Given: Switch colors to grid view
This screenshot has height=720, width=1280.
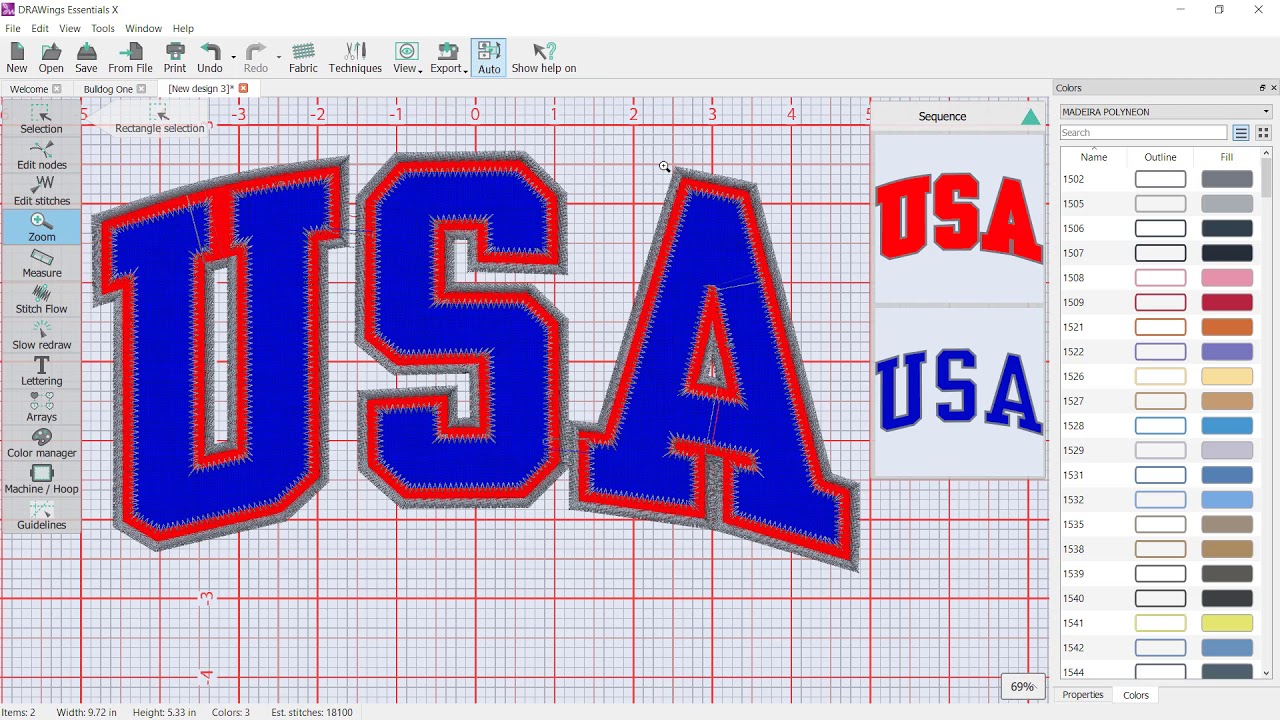Looking at the screenshot, I should tap(1263, 133).
